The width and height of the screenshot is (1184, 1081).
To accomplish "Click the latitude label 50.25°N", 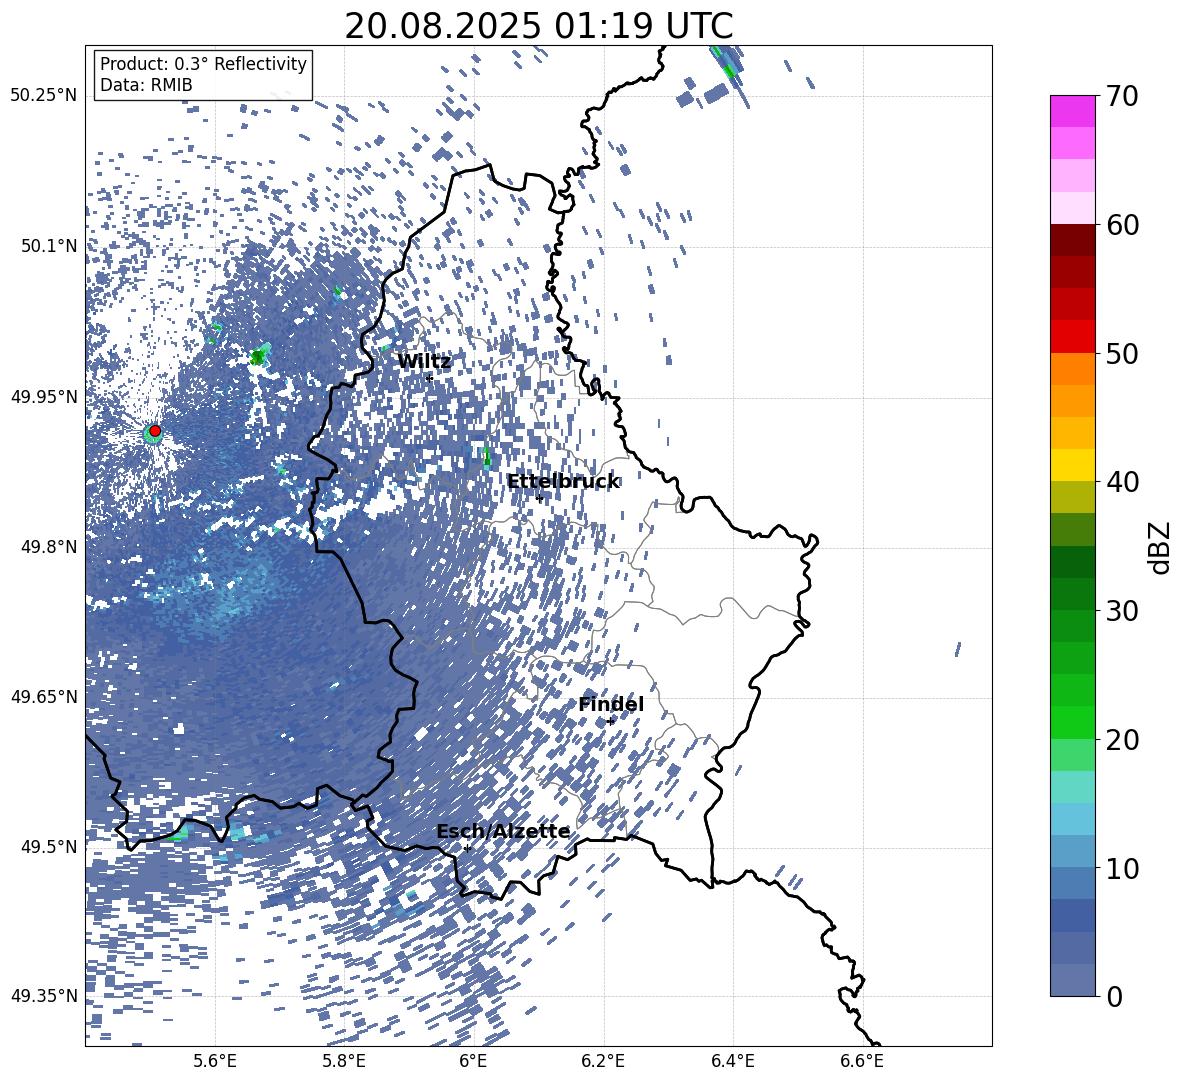I will pyautogui.click(x=44, y=96).
